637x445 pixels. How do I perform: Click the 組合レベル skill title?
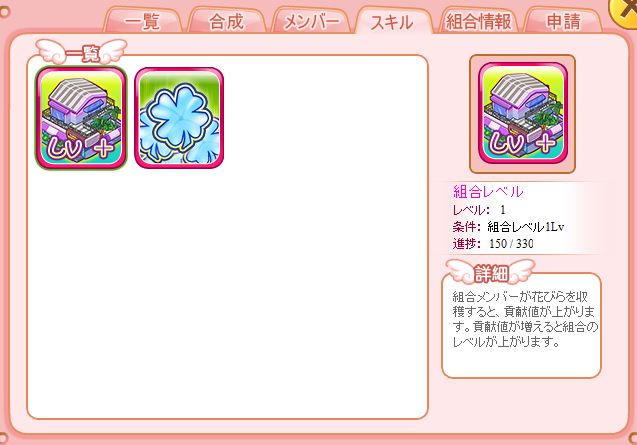(488, 191)
